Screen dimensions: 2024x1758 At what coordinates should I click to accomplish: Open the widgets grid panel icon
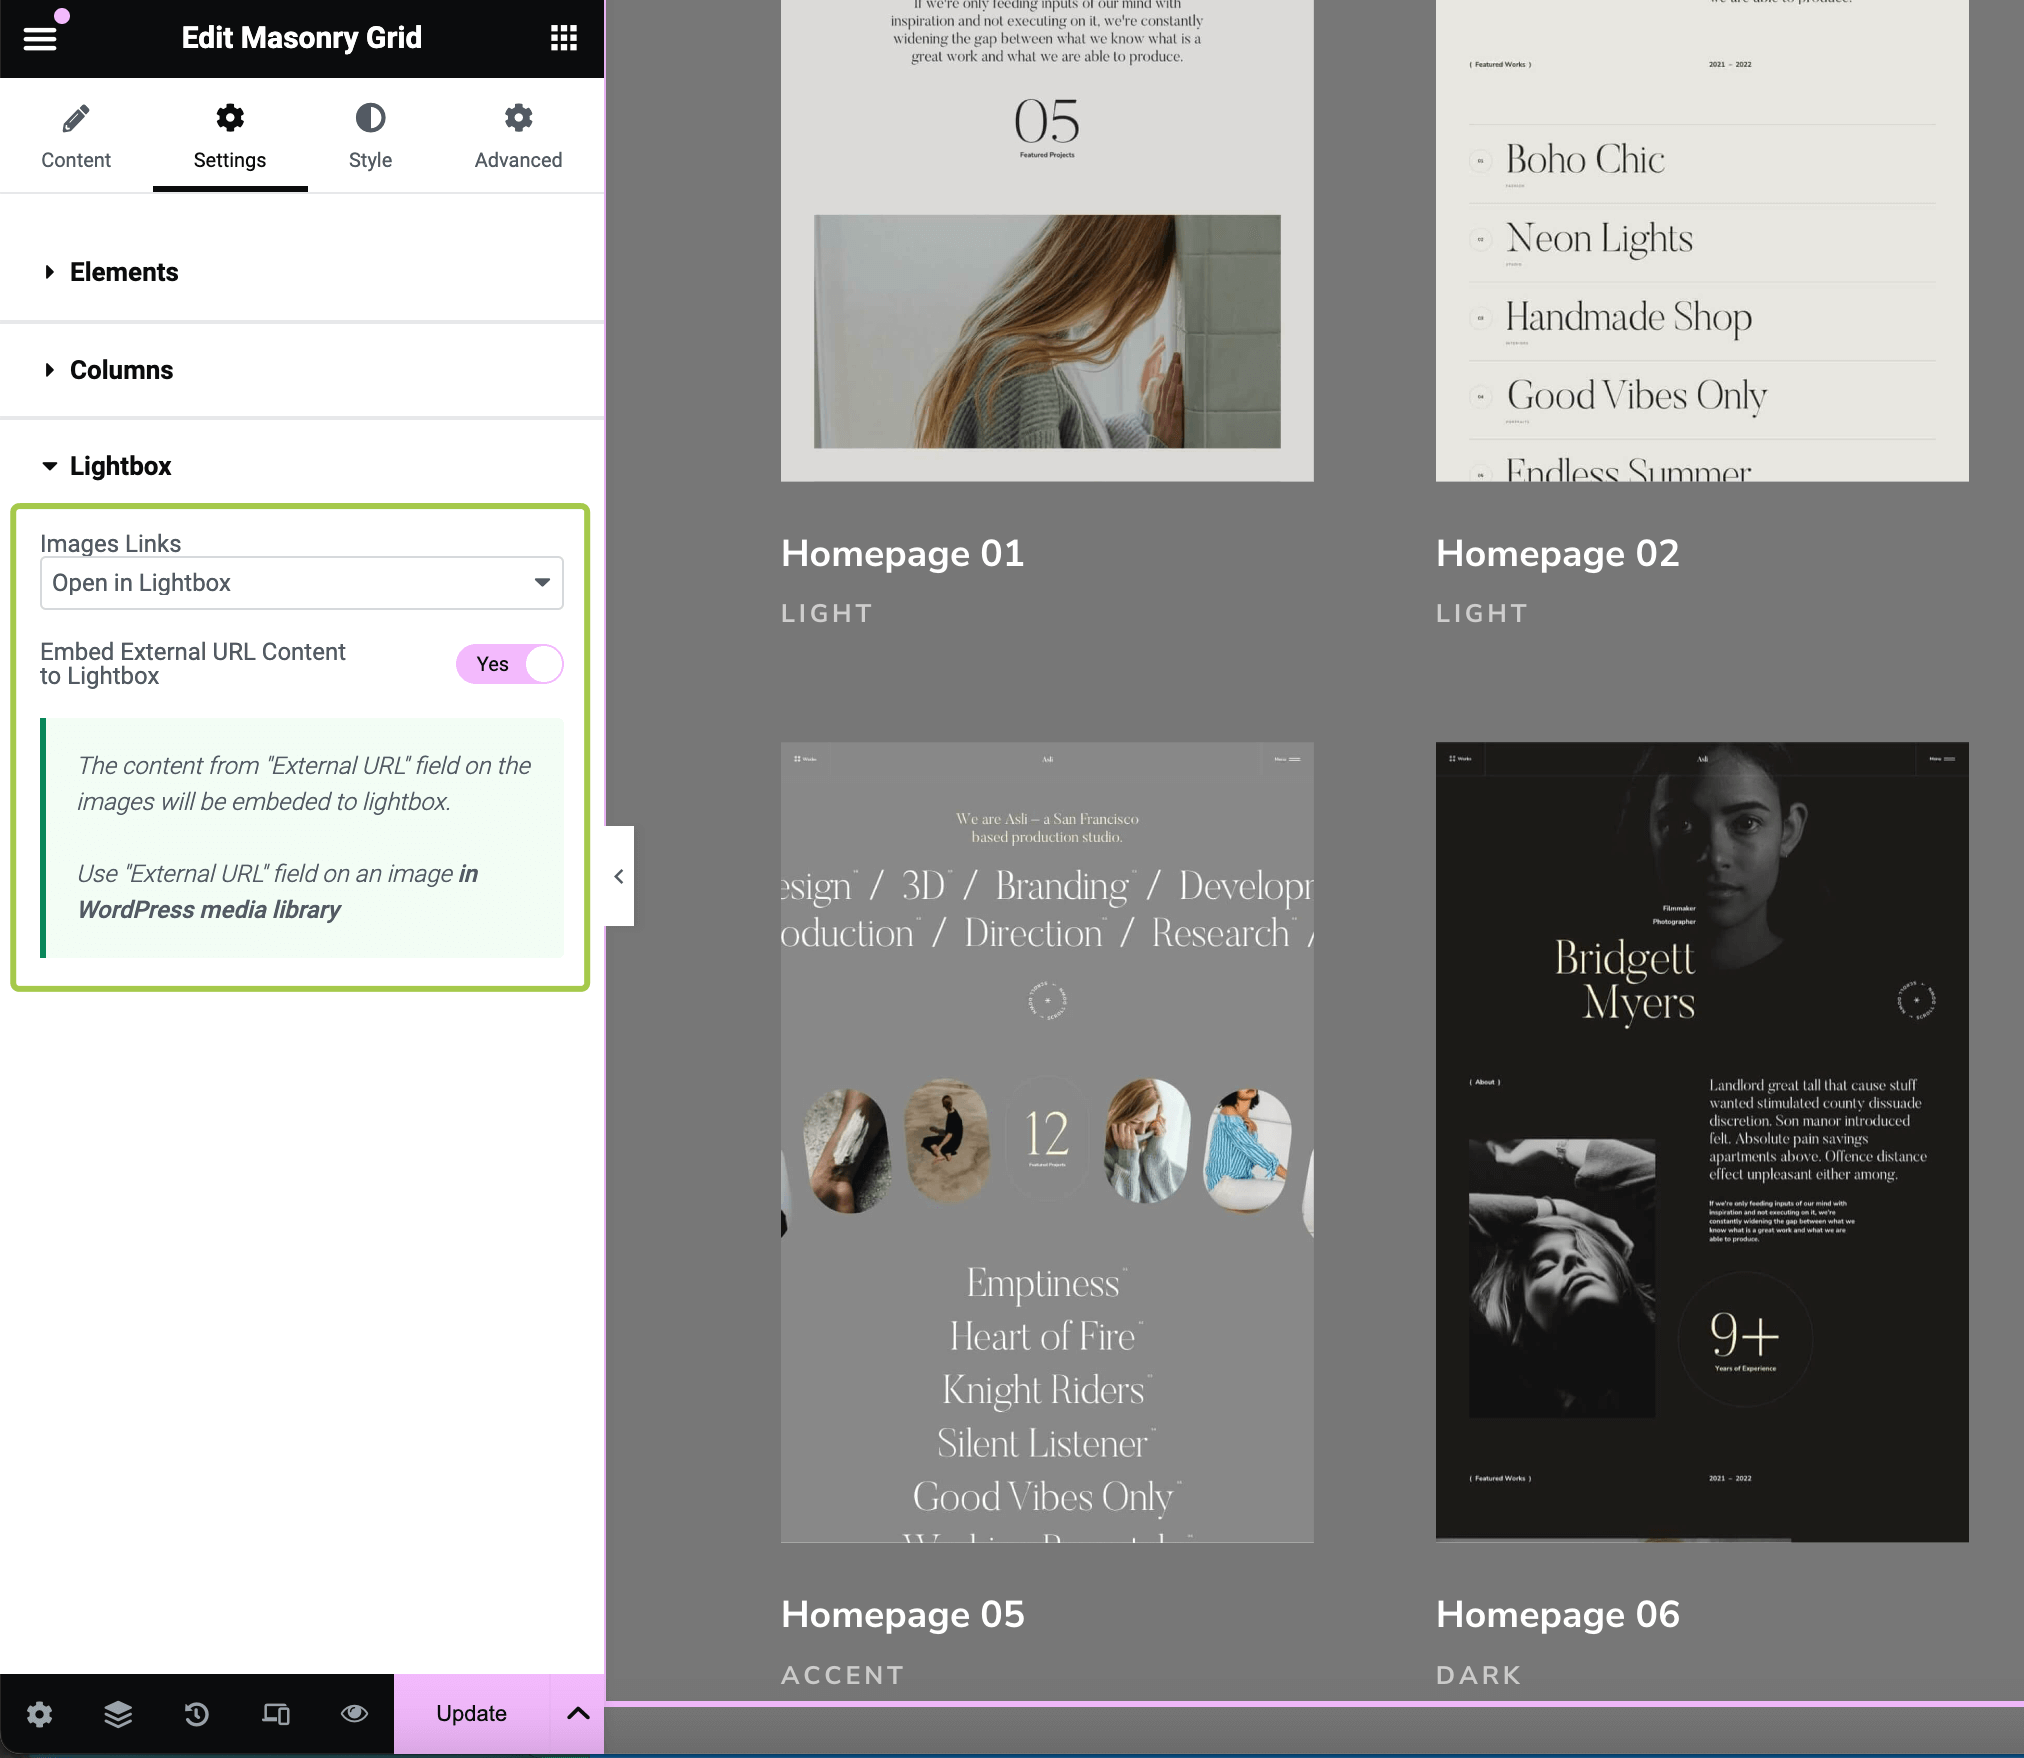click(564, 38)
